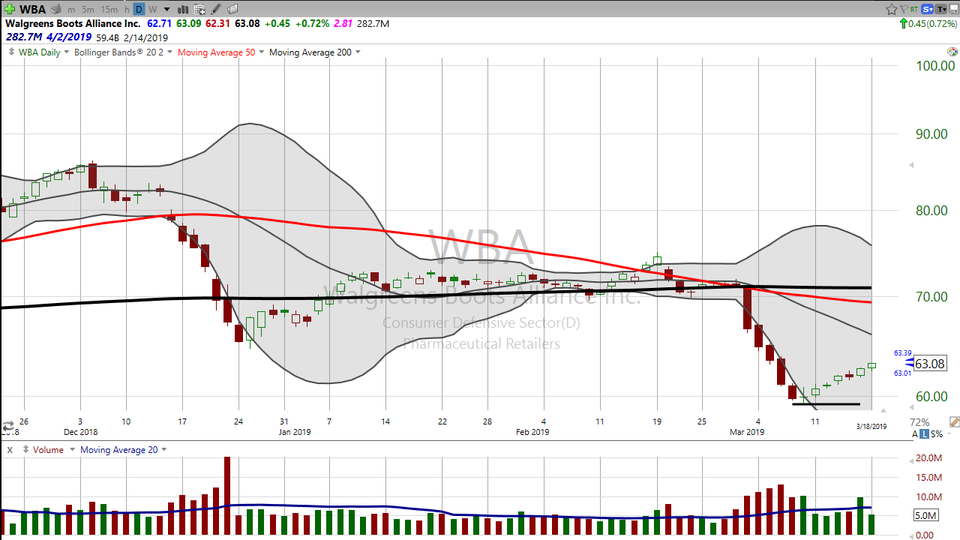This screenshot has width=960, height=540.
Task: Click the small arrow near the 90.00 level
Action: click(911, 165)
